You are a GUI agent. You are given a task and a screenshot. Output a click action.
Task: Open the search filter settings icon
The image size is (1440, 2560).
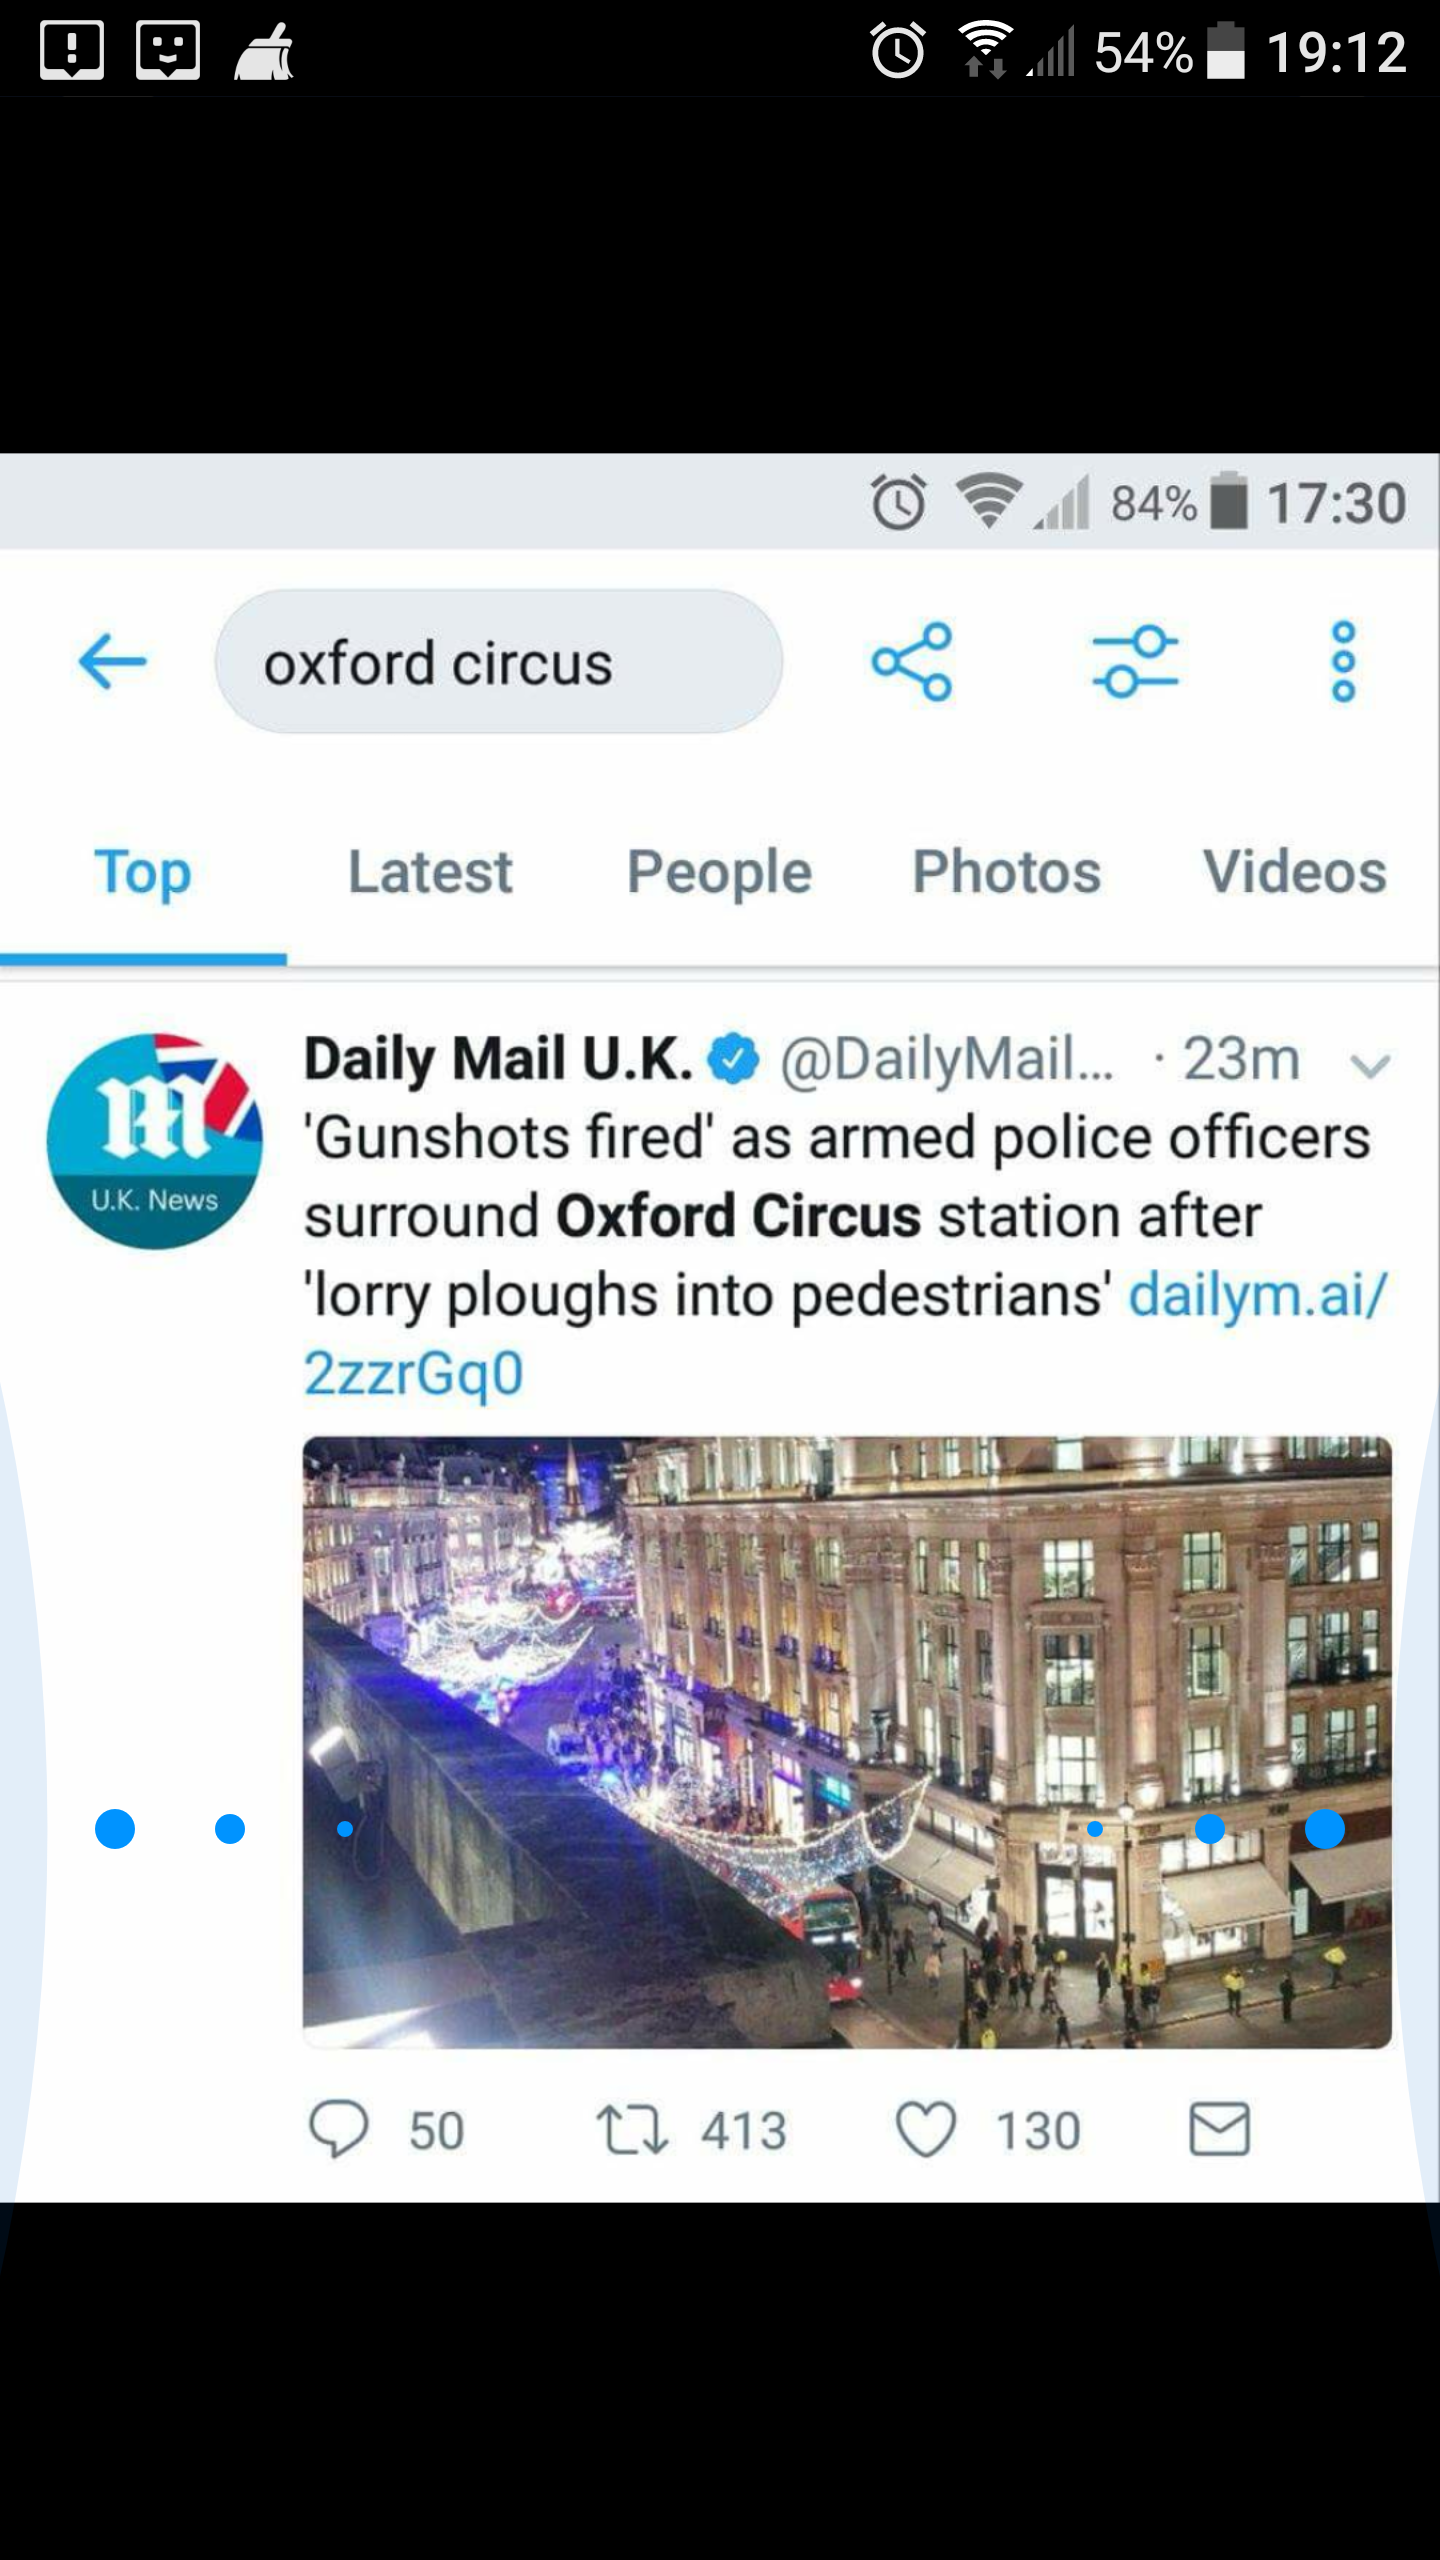tap(1135, 662)
